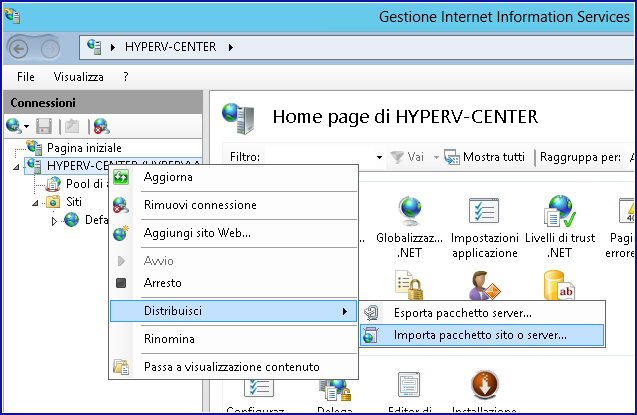Expand the Default Web Site node

54,221
